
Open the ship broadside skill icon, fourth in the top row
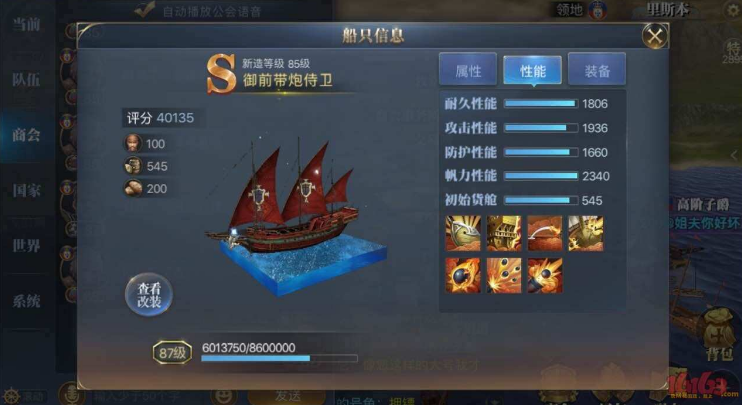(x=586, y=233)
